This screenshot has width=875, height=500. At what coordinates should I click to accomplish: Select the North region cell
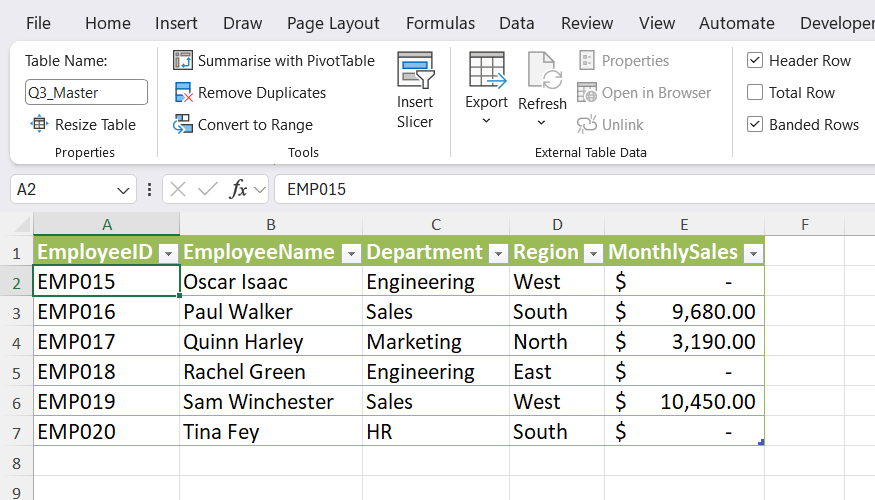pyautogui.click(x=557, y=342)
